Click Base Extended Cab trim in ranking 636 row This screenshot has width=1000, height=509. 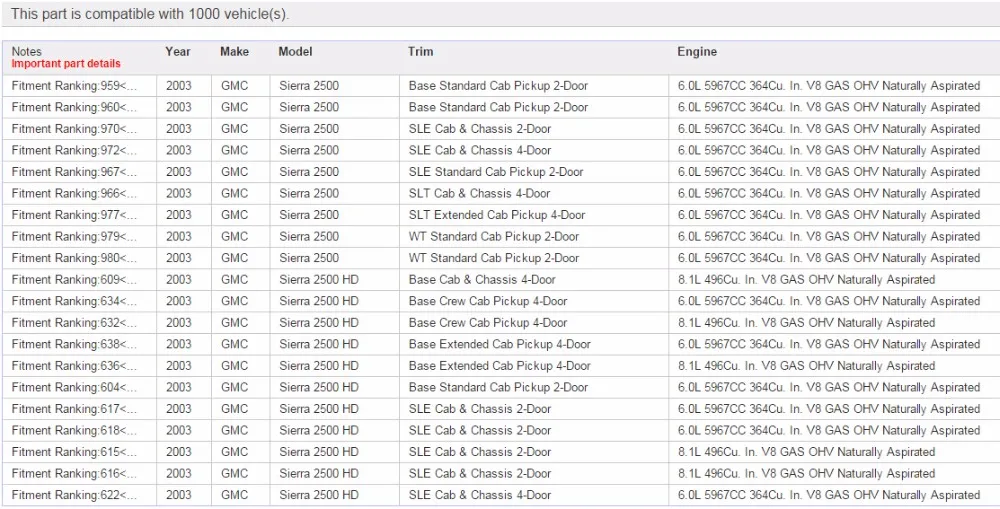(x=534, y=366)
